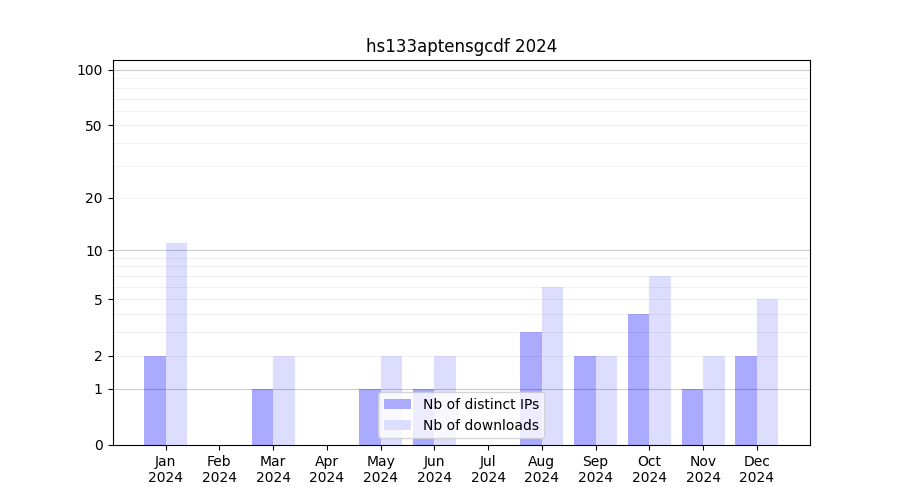Click the 'Feb 2024' x-axis label
The width and height of the screenshot is (900, 500).
coord(219,469)
